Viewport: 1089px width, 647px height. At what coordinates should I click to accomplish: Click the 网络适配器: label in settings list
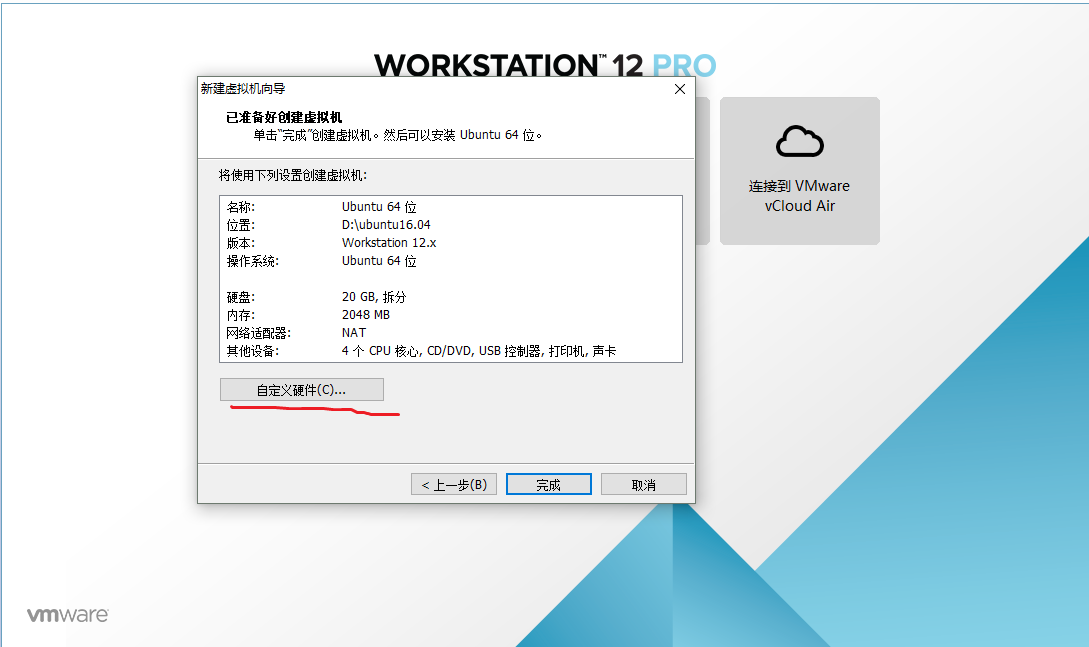258,333
